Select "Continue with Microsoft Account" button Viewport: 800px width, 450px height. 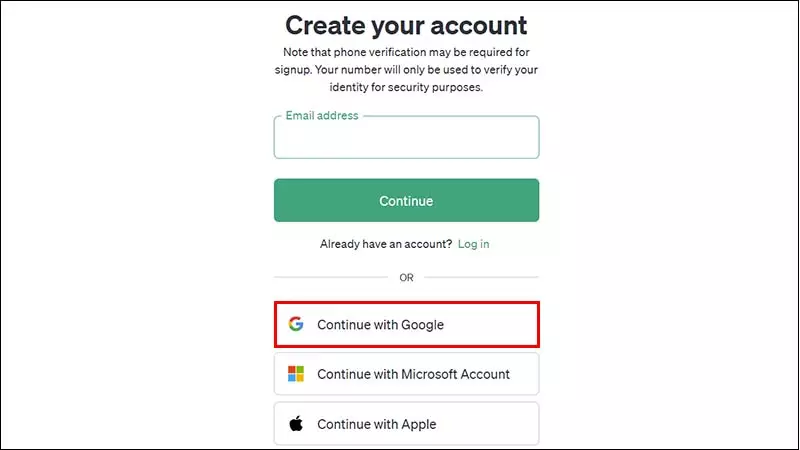point(407,374)
